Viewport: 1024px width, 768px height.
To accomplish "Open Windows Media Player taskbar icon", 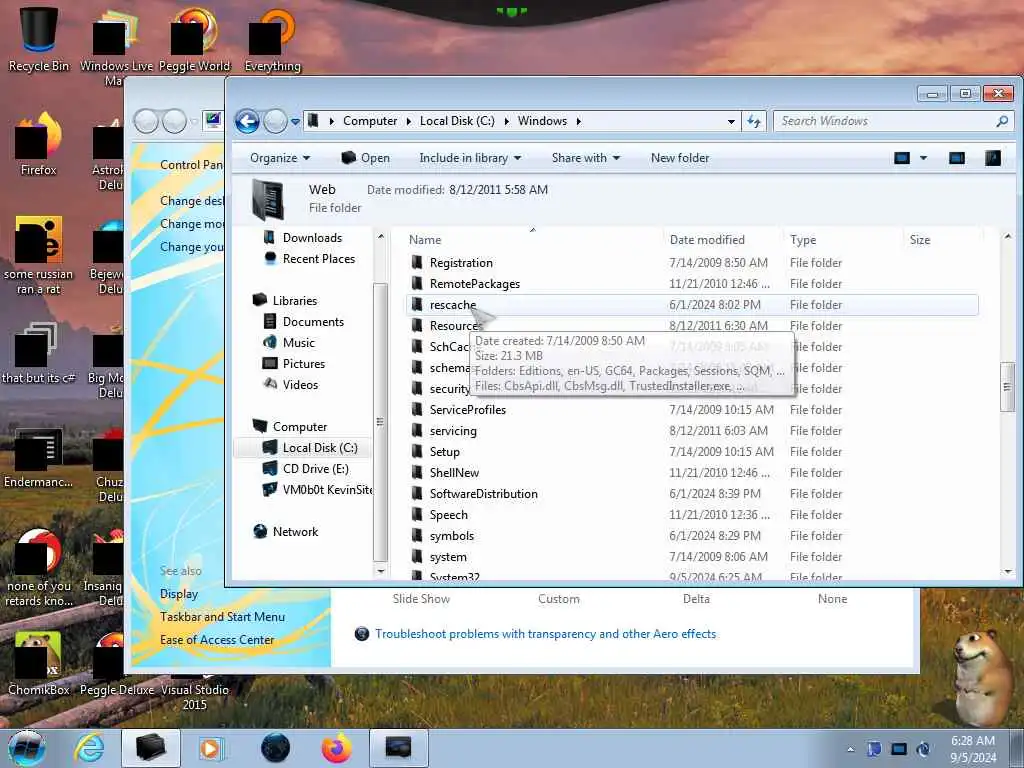I will click(211, 748).
